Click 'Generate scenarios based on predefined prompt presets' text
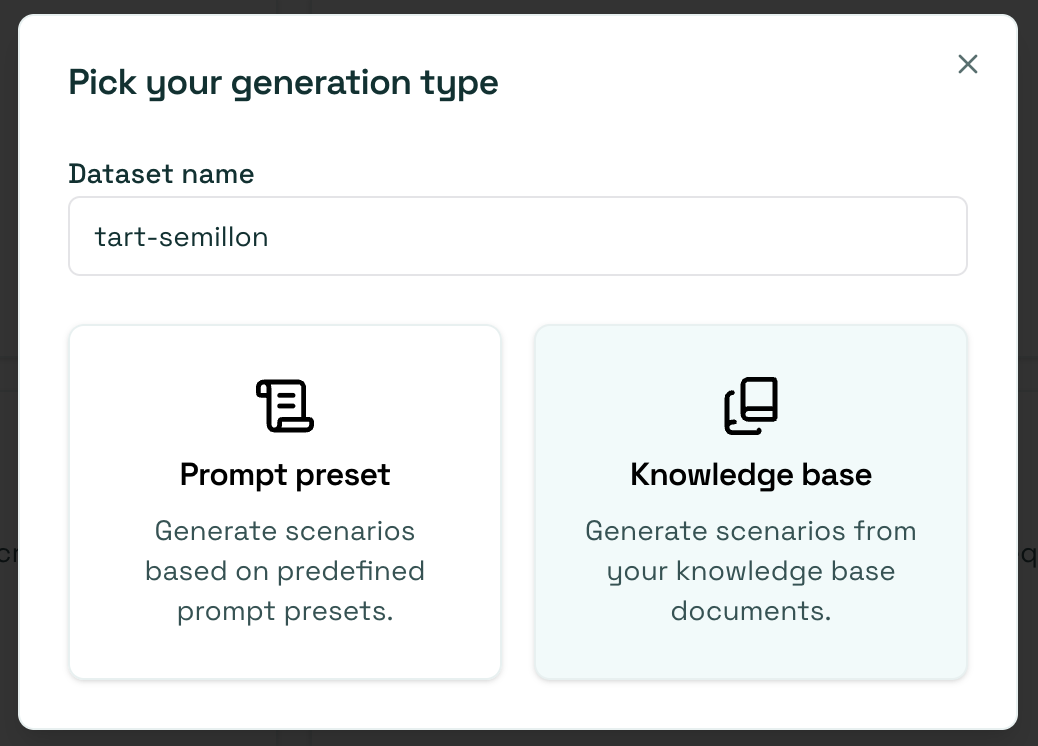 pyautogui.click(x=285, y=571)
